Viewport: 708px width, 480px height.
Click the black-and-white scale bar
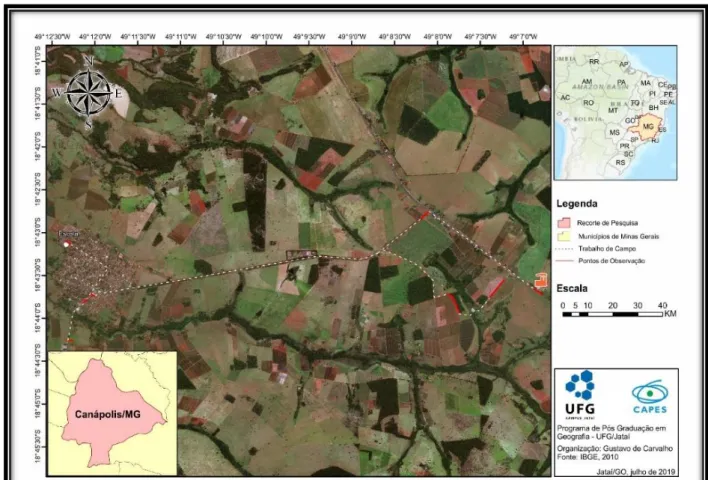(612, 314)
